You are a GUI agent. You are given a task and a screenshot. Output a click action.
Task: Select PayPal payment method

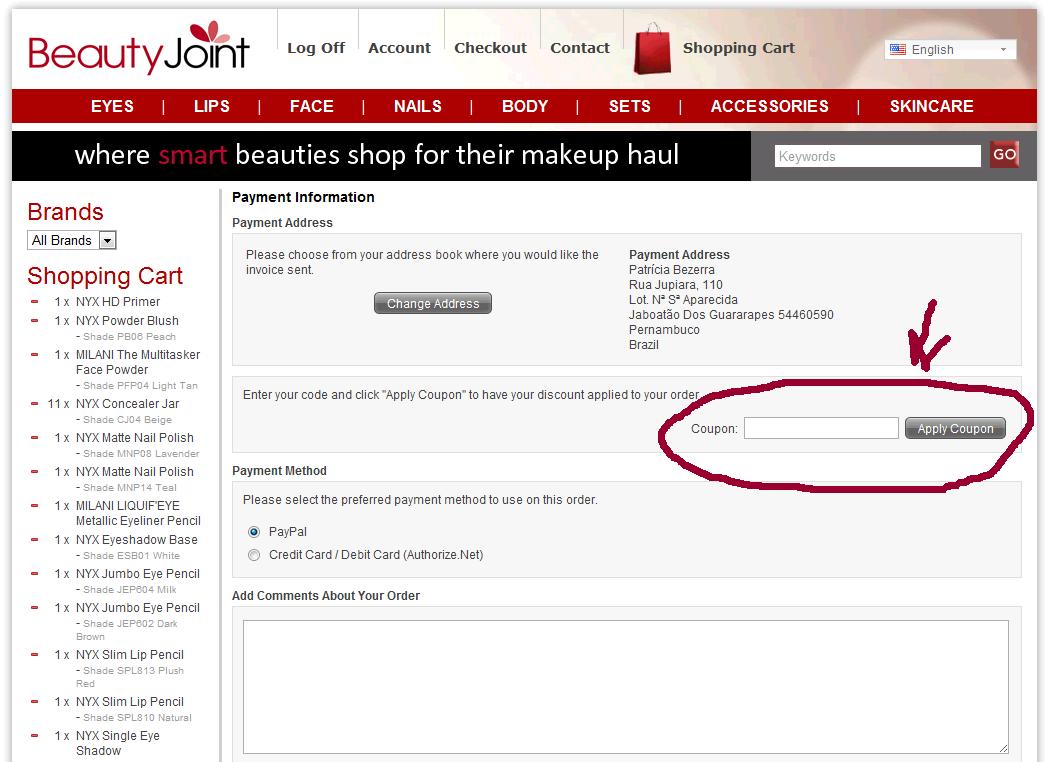pyautogui.click(x=254, y=532)
